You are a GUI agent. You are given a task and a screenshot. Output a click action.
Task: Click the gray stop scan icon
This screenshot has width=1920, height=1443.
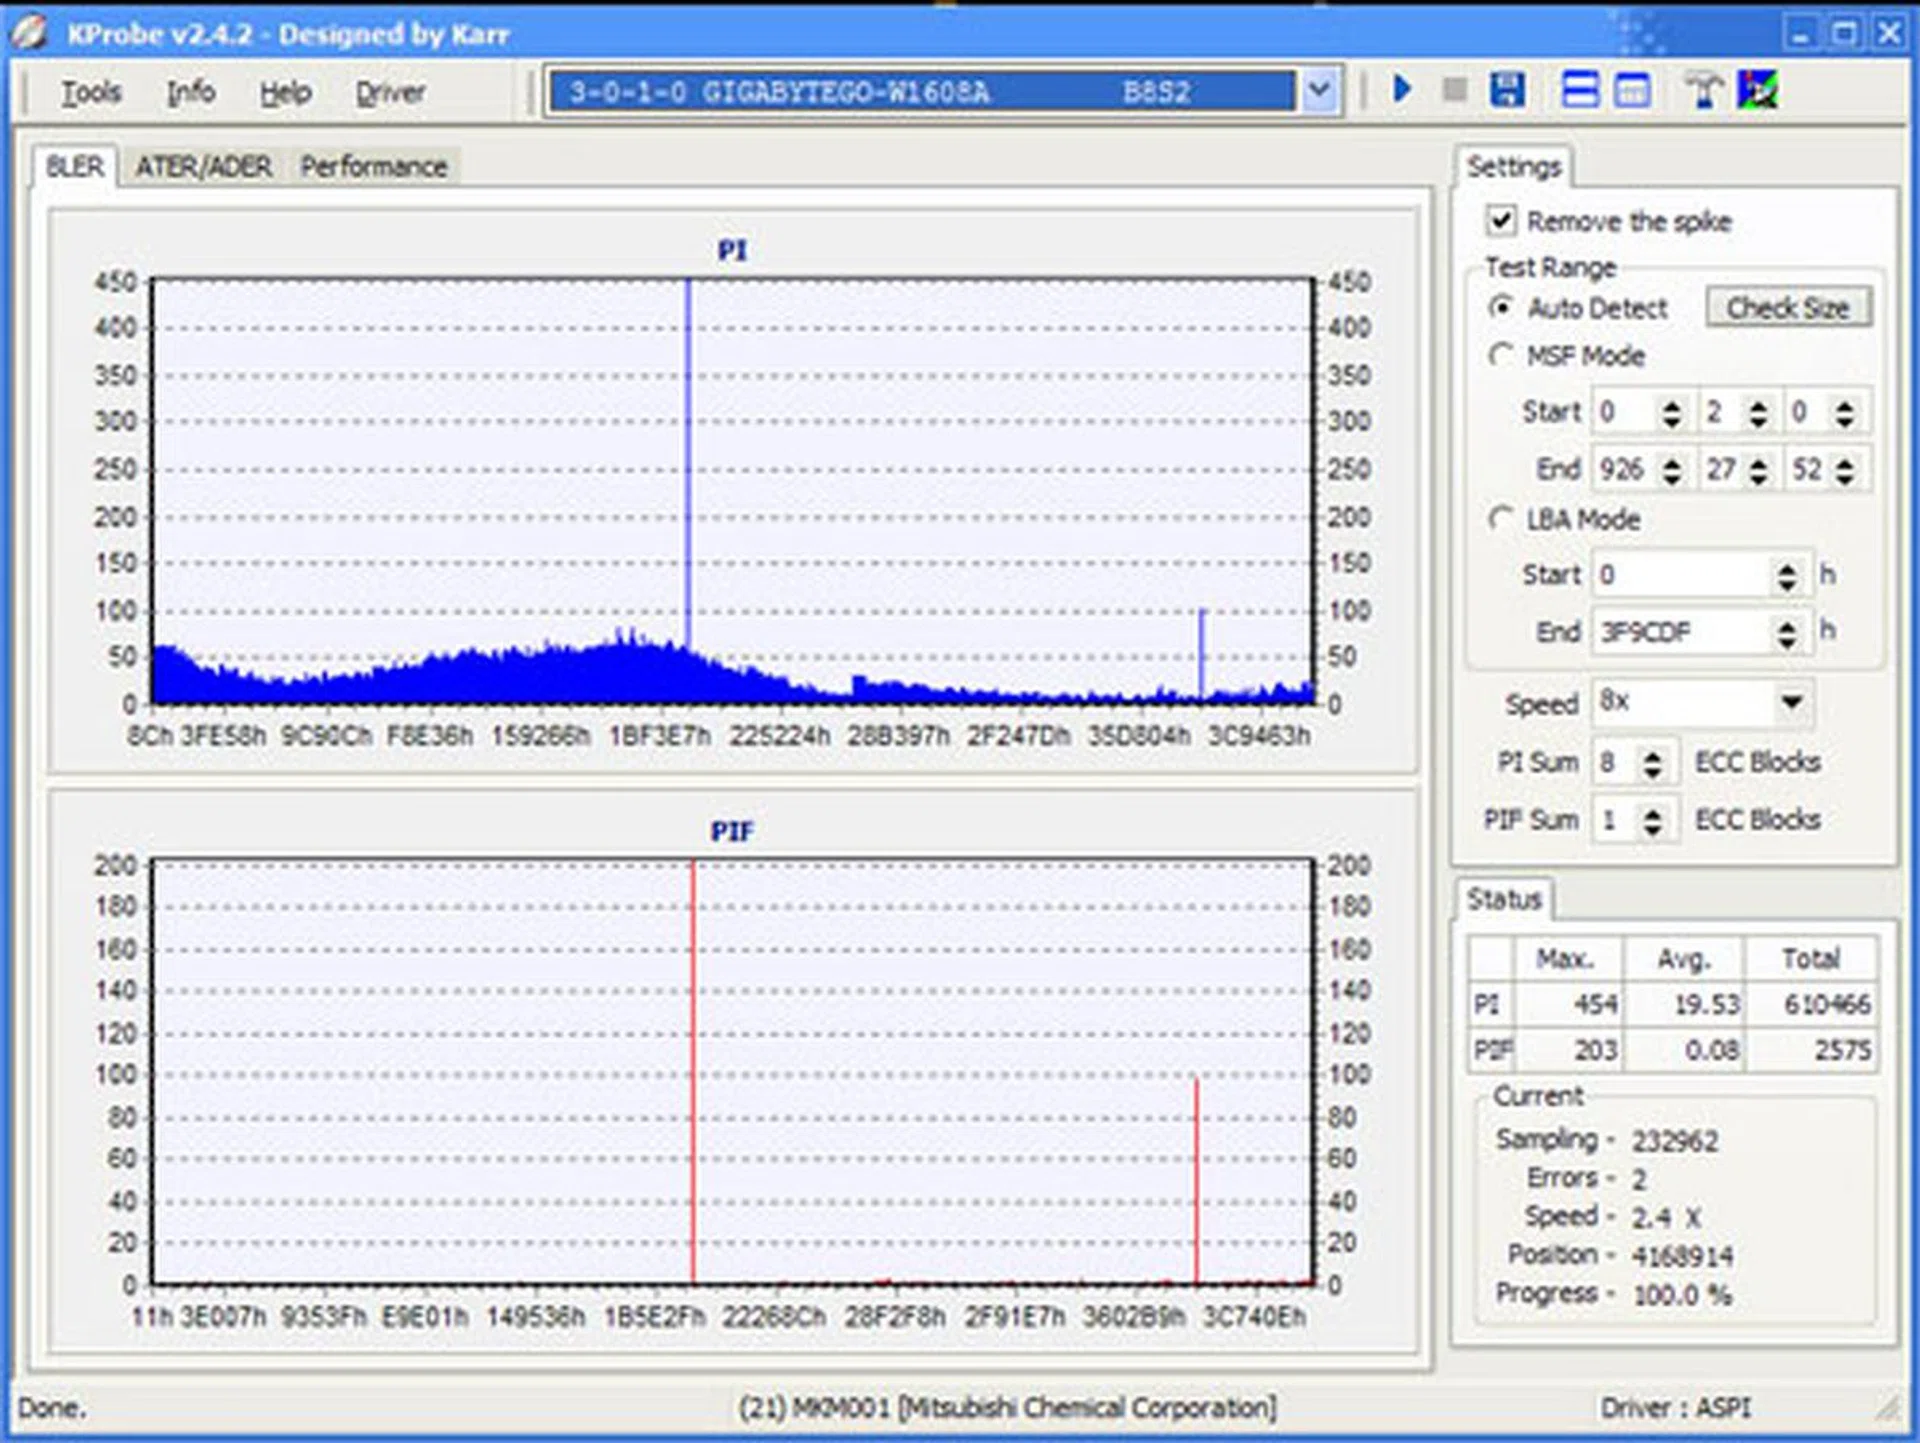pyautogui.click(x=1454, y=91)
